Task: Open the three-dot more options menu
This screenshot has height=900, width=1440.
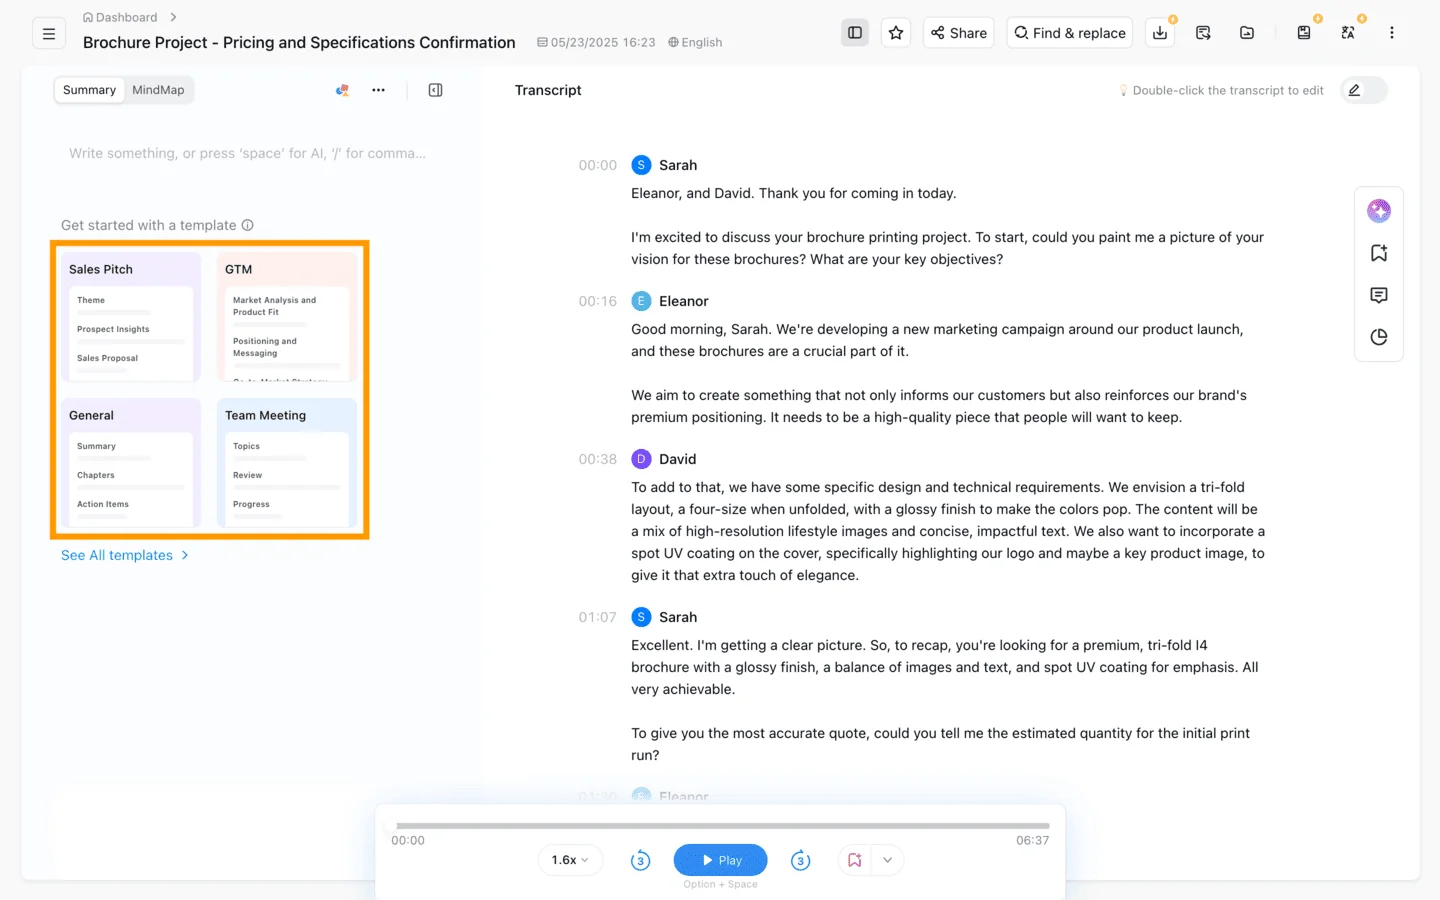Action: coord(1391,33)
